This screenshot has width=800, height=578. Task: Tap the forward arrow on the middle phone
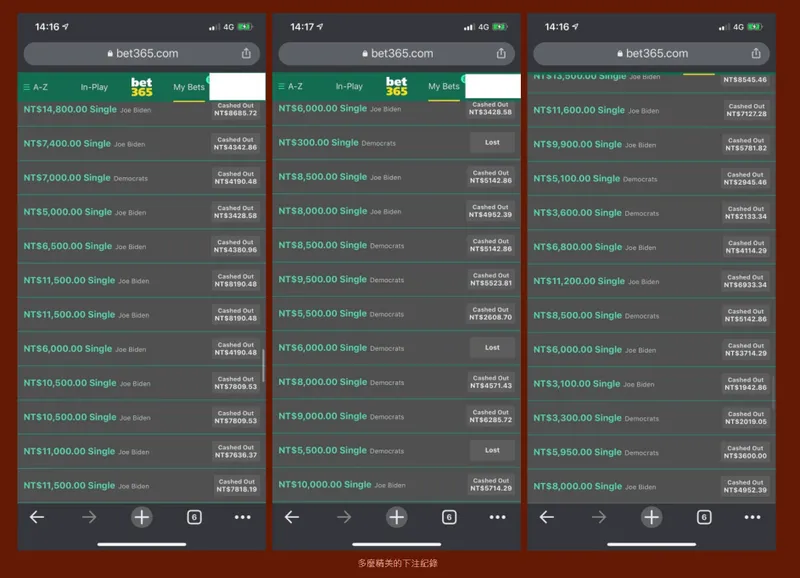(x=344, y=517)
